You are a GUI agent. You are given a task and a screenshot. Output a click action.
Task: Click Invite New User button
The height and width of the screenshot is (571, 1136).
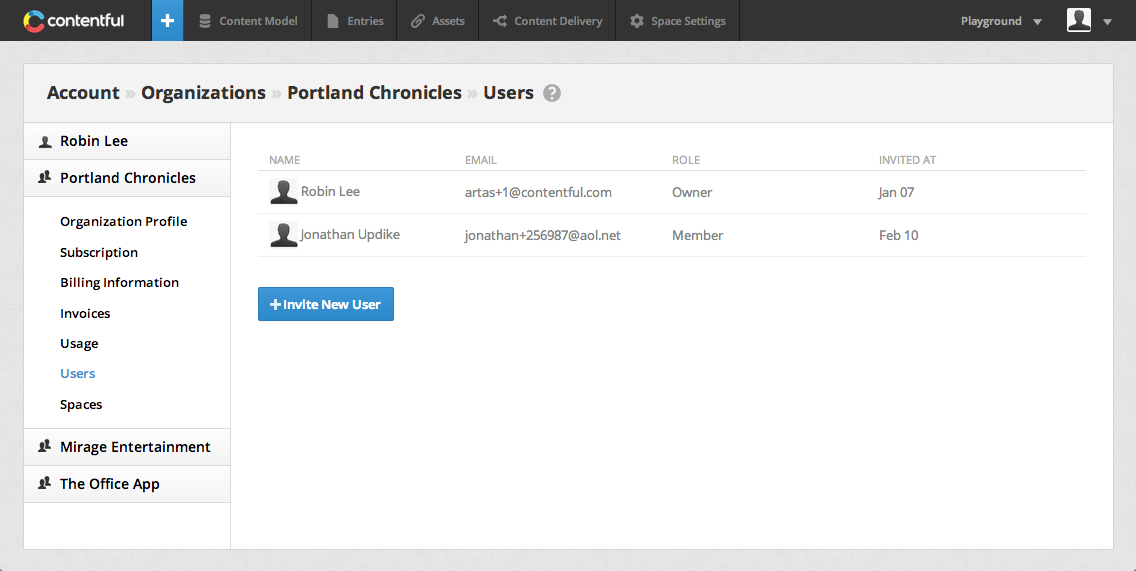325,304
